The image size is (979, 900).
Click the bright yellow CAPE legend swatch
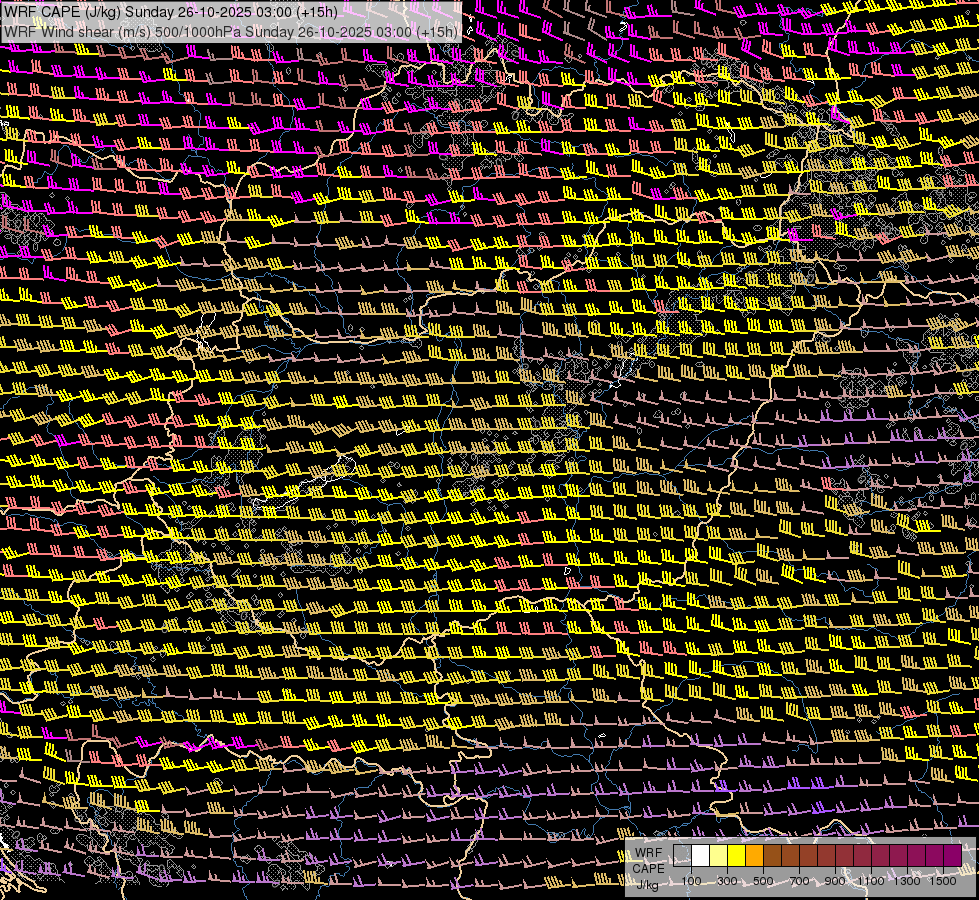tap(737, 856)
